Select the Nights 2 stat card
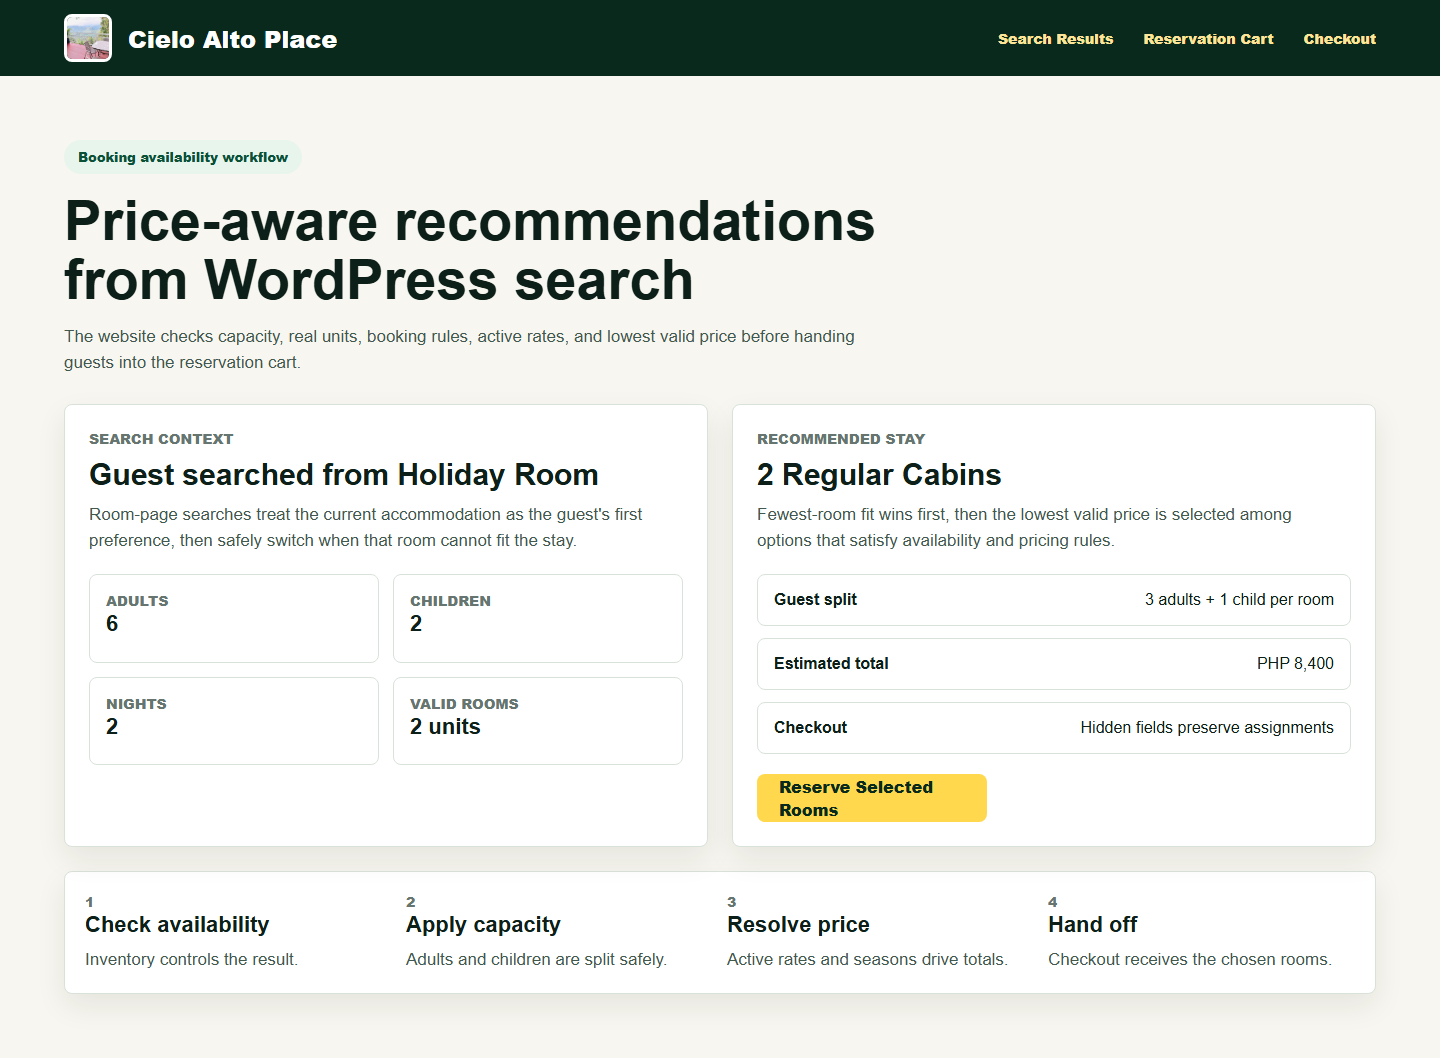 tap(234, 721)
